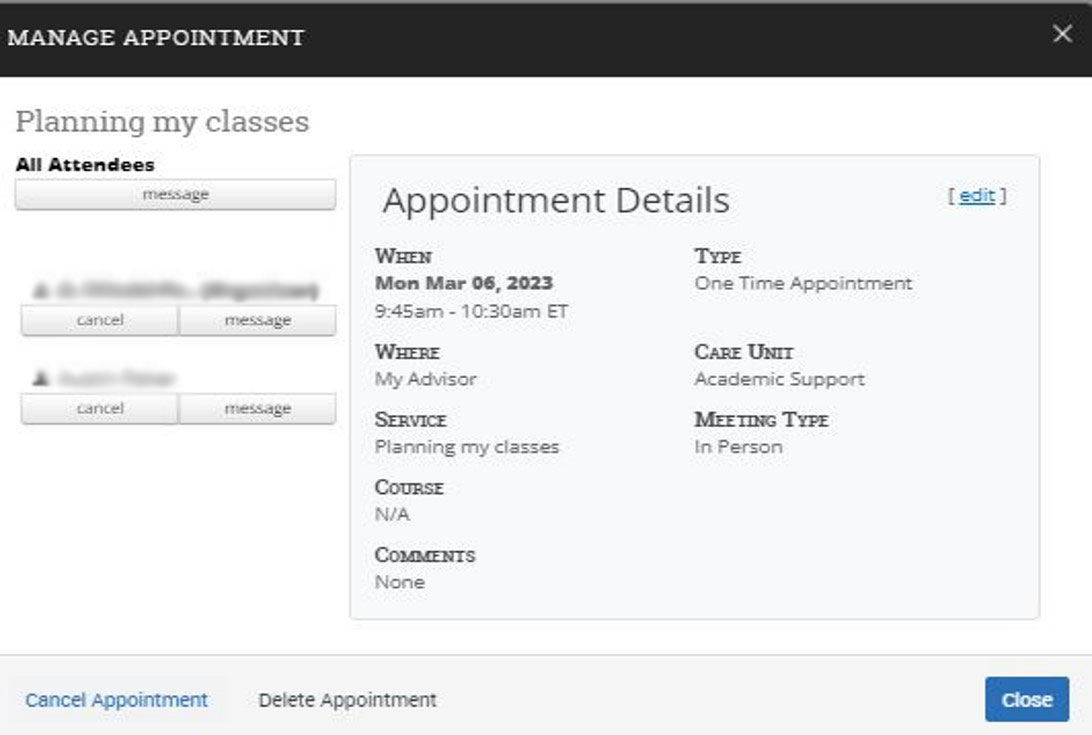Message the lower listed attendee

click(x=257, y=409)
